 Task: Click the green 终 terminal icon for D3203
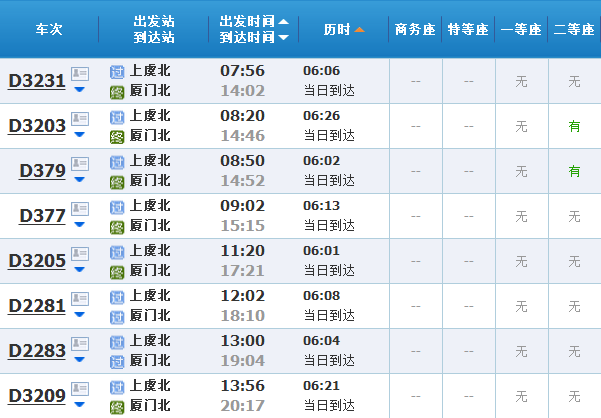[x=117, y=137]
